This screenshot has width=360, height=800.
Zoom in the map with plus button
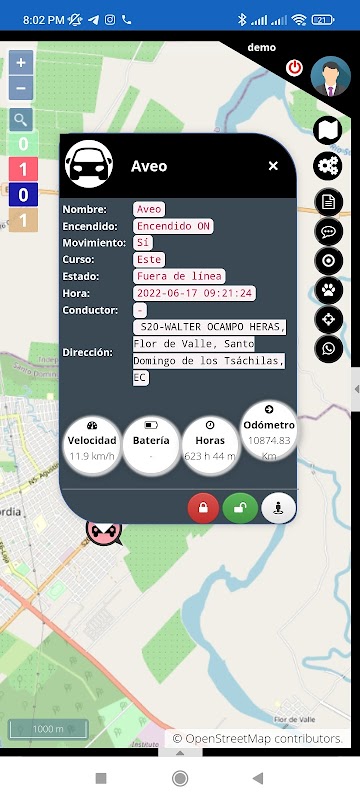[x=21, y=63]
